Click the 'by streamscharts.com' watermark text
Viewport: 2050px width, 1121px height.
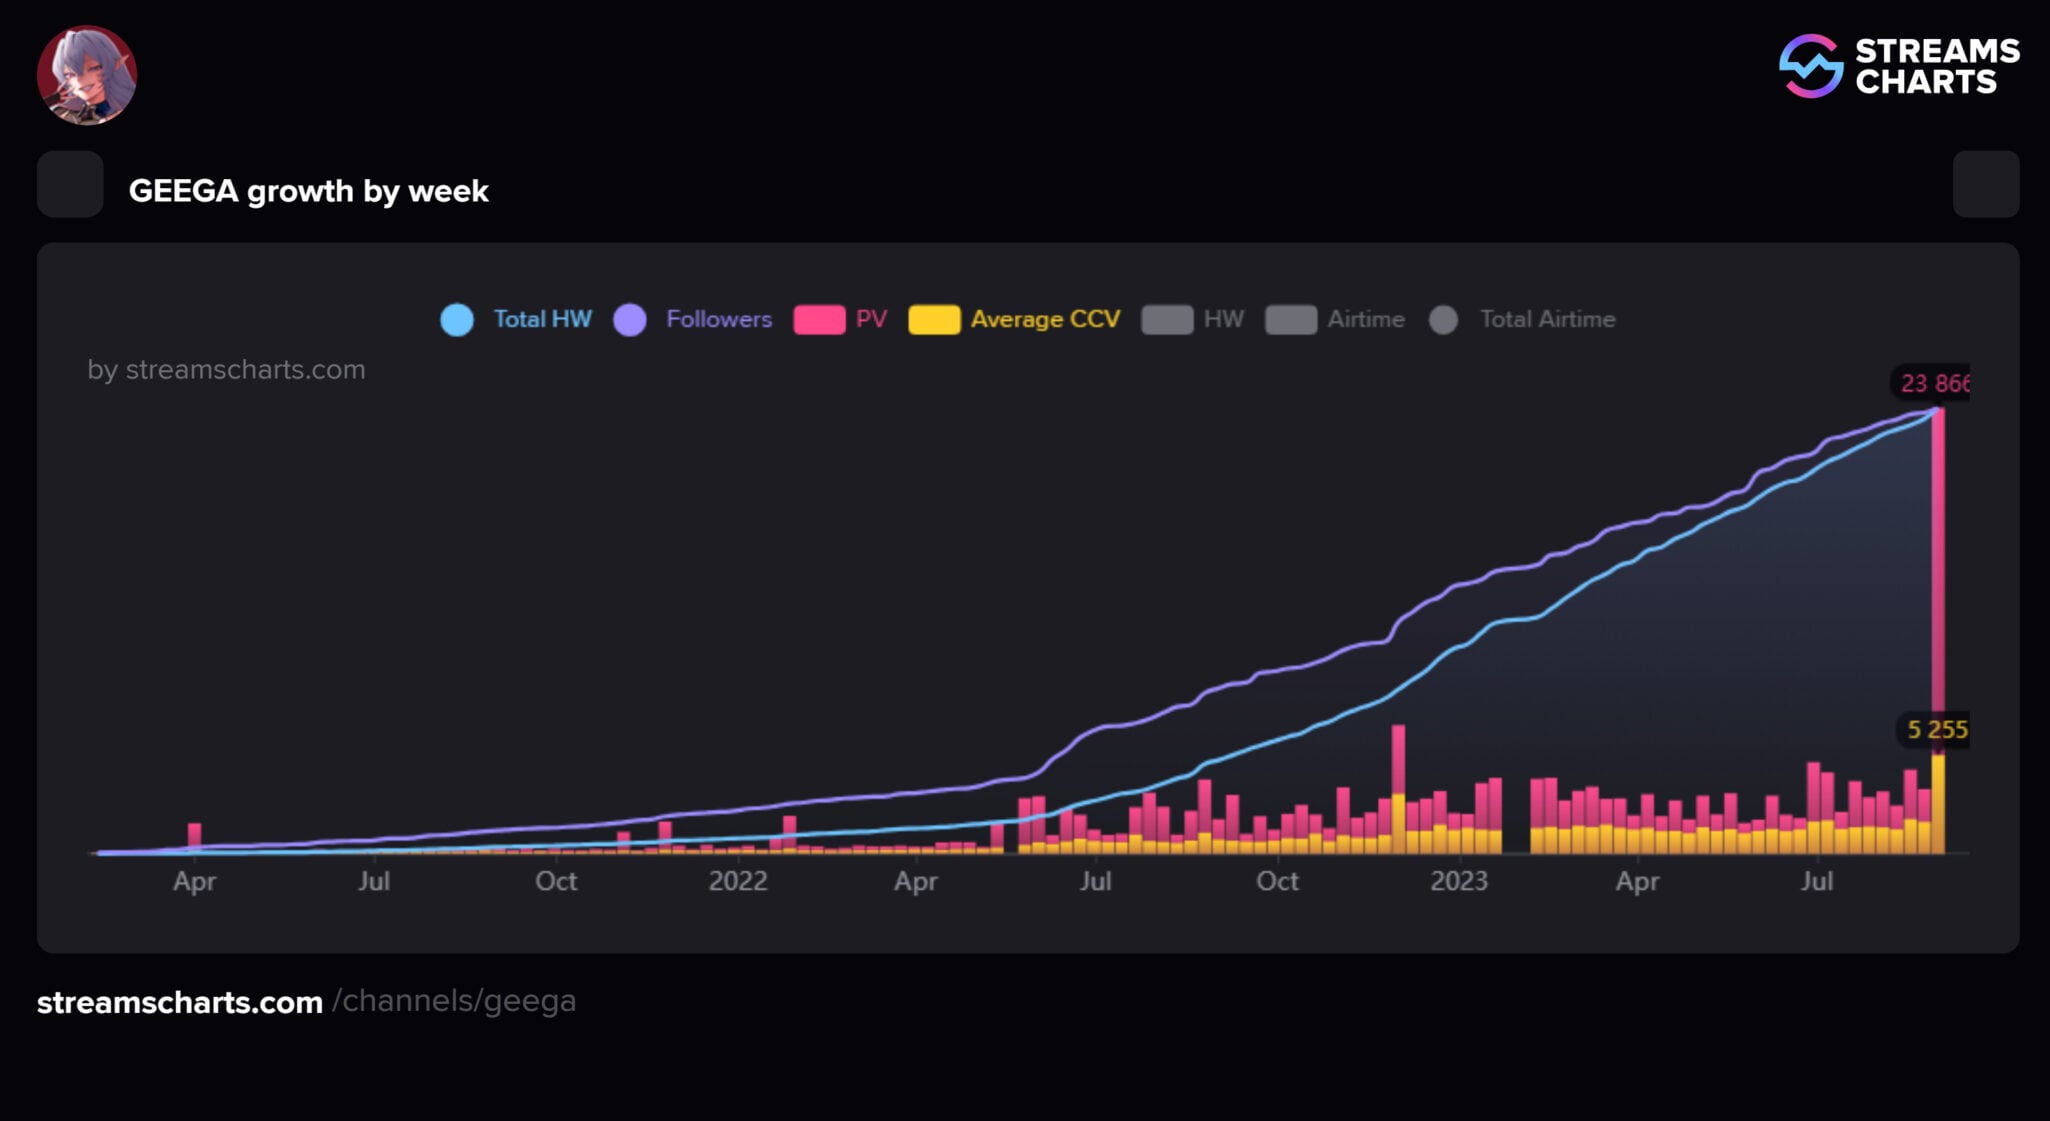coord(226,370)
